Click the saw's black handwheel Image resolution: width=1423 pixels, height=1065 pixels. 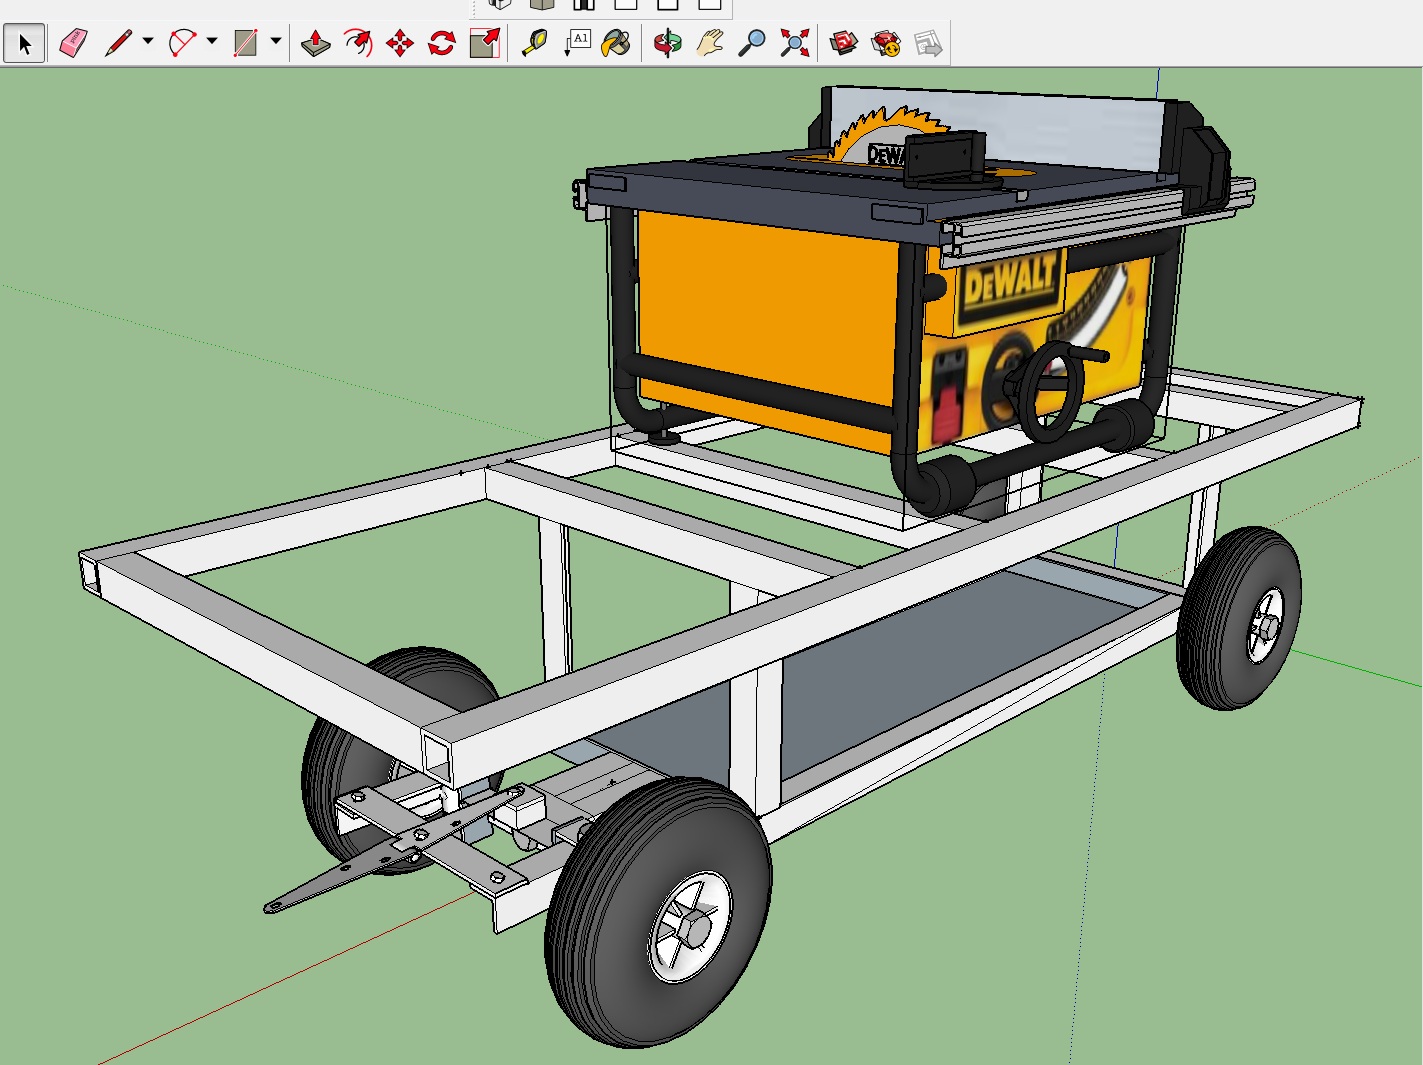click(1050, 390)
